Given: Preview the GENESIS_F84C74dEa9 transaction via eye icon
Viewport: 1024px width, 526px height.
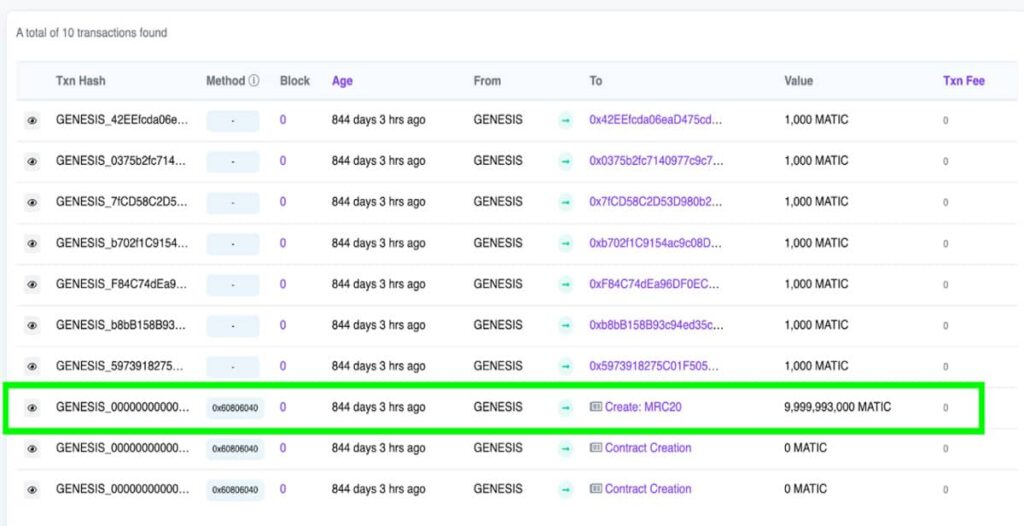Looking at the screenshot, I should [x=32, y=285].
